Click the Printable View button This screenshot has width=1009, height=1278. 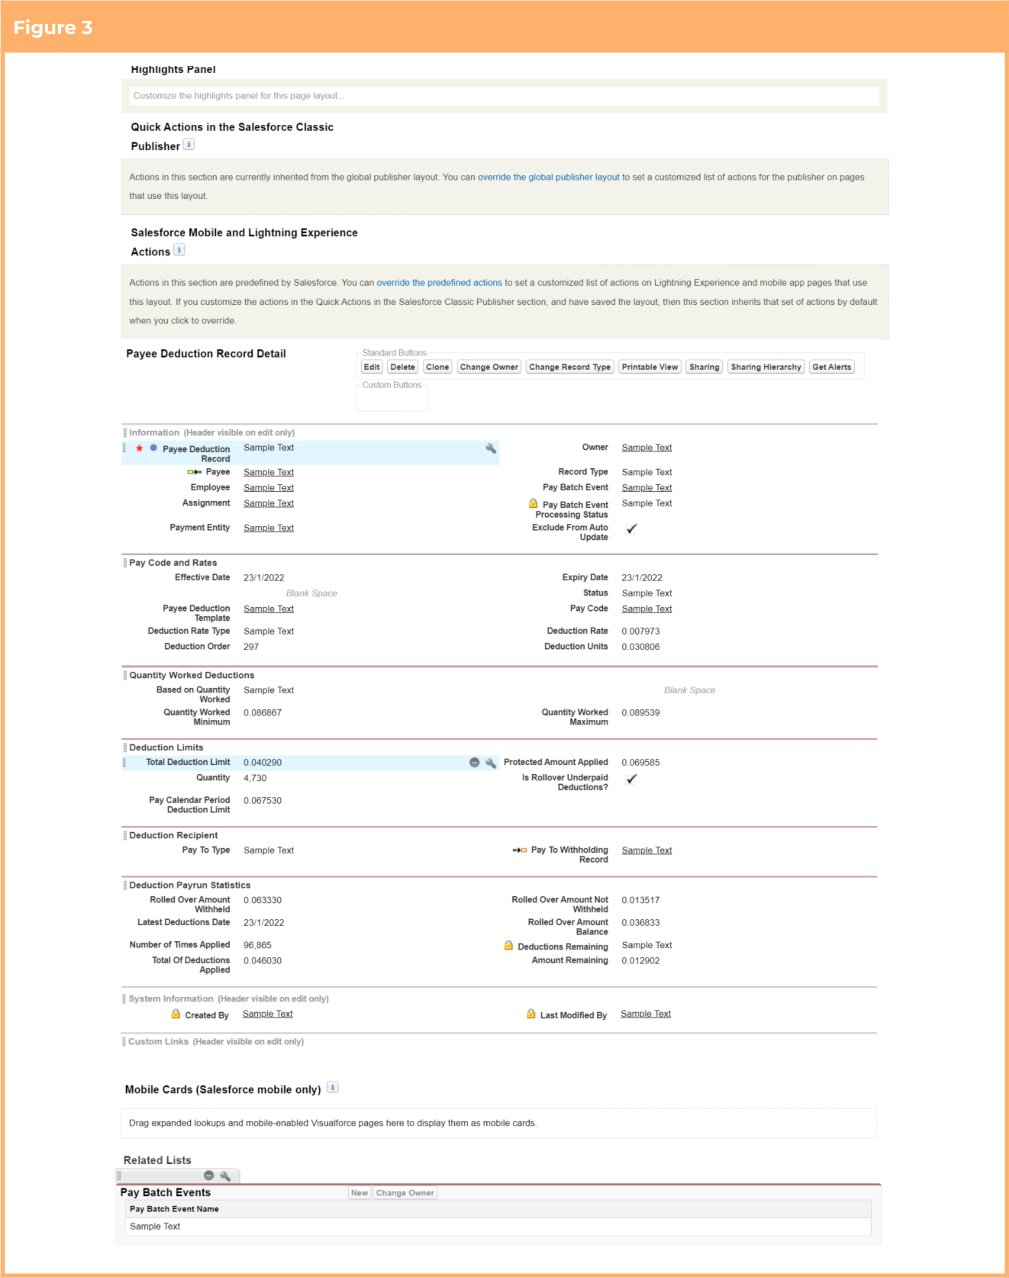pos(650,367)
